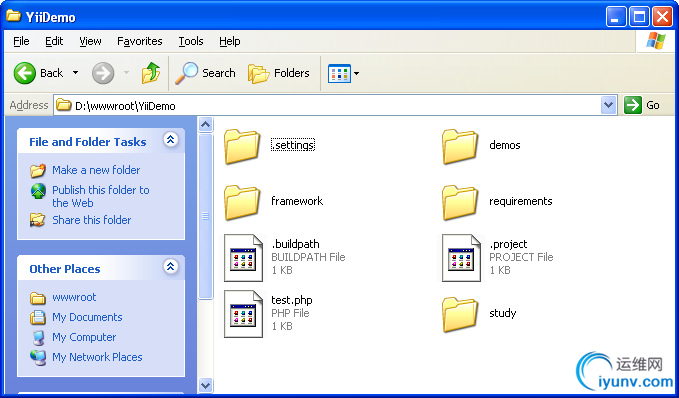Open the Tools menu
The height and width of the screenshot is (398, 679).
[x=191, y=41]
